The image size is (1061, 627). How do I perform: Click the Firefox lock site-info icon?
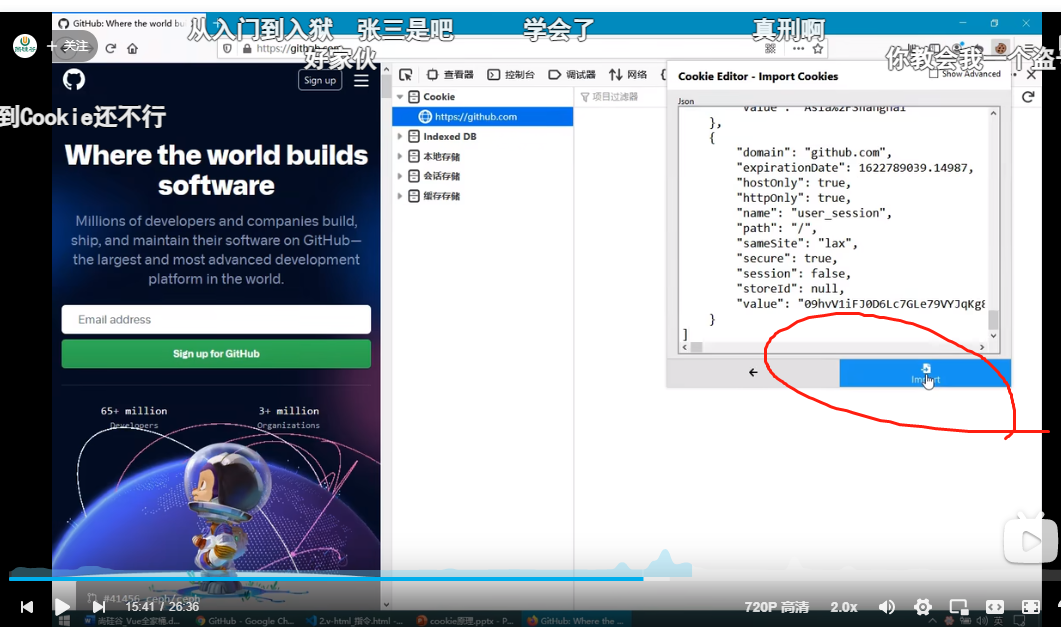click(247, 49)
